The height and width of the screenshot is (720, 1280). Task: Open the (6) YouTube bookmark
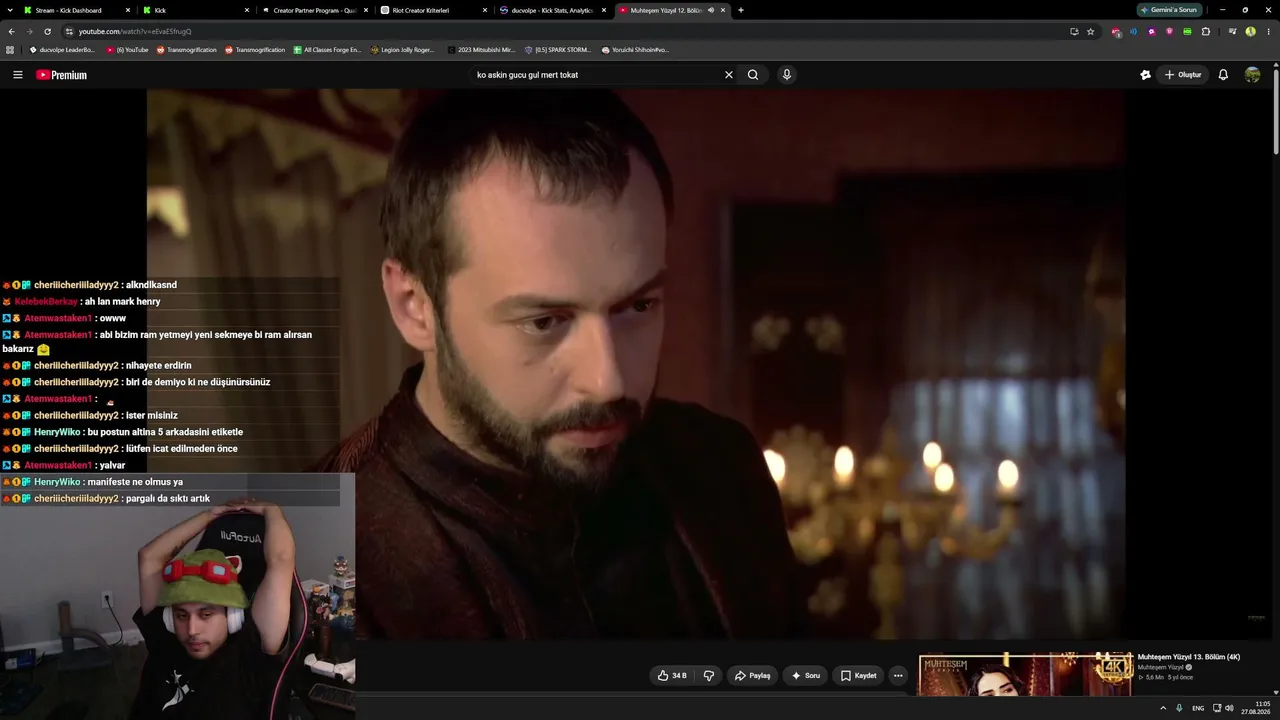[127, 49]
